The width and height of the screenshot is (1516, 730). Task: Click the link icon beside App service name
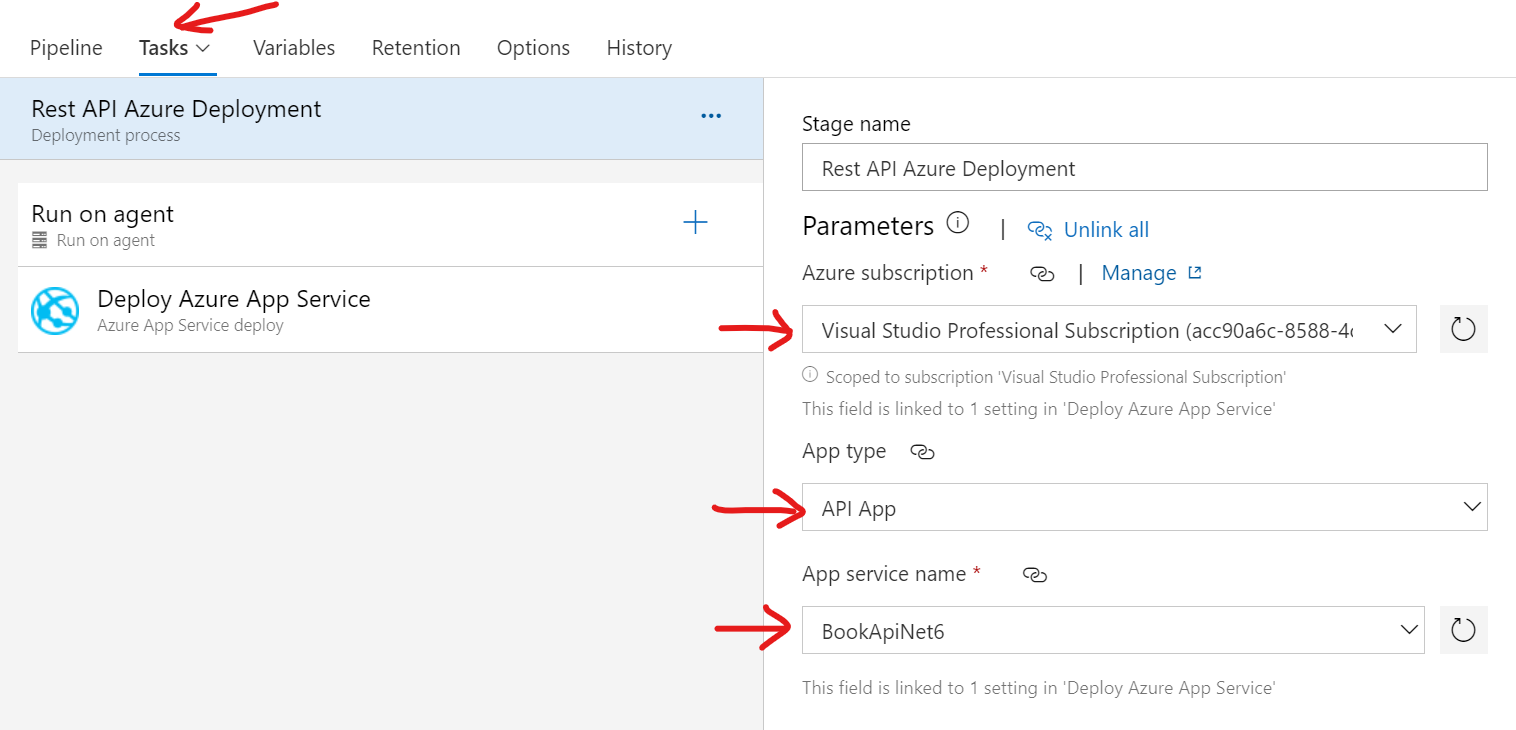click(1035, 574)
